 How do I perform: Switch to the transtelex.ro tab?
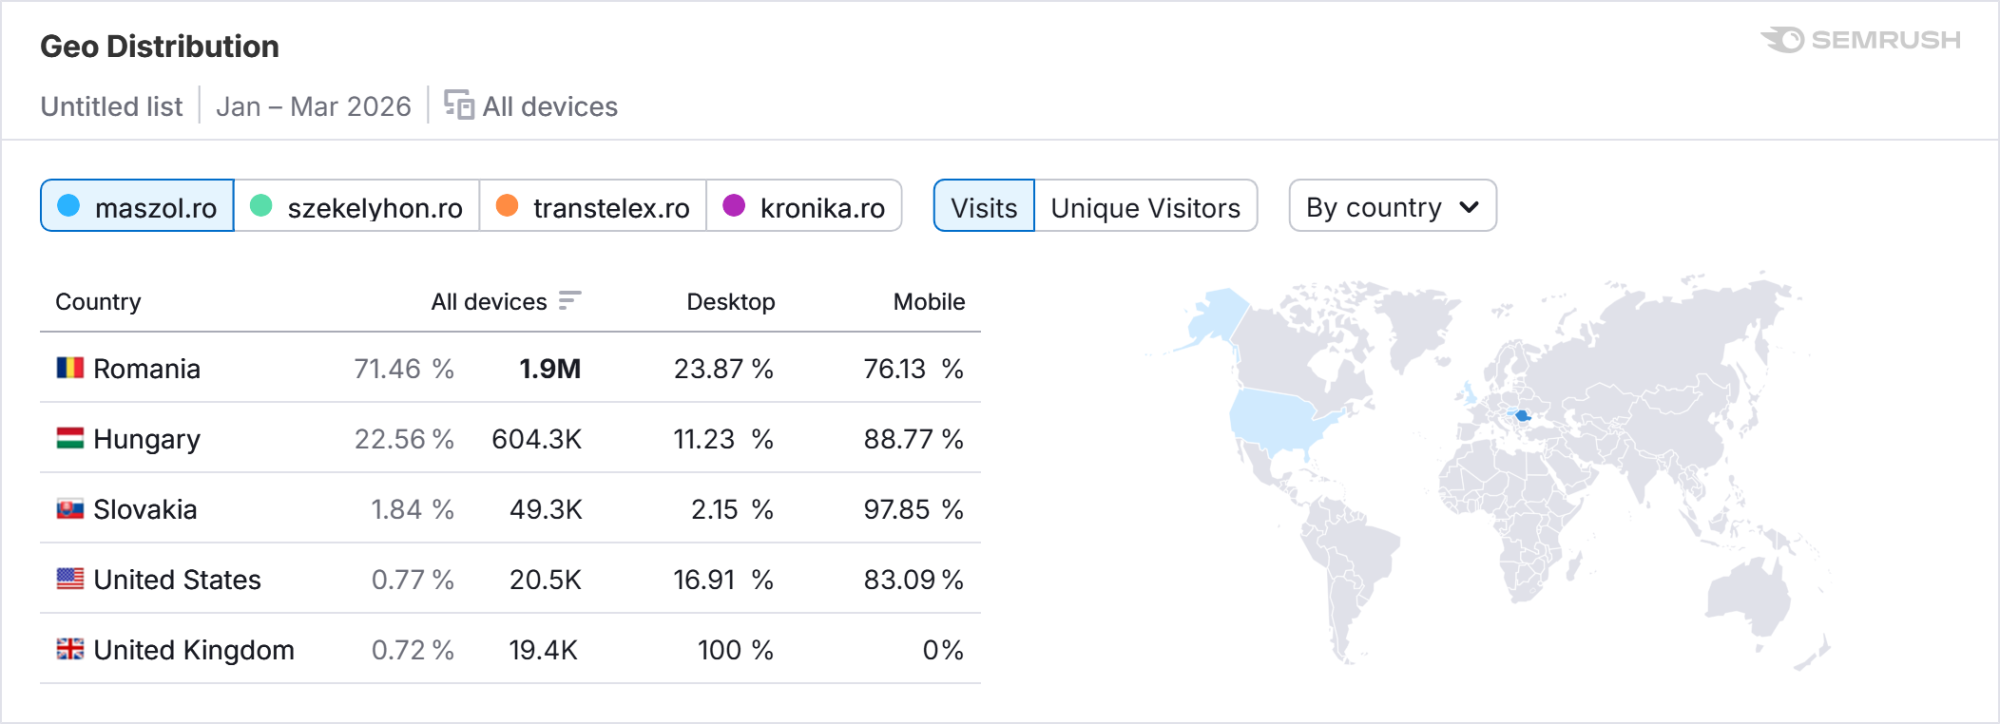tap(593, 207)
